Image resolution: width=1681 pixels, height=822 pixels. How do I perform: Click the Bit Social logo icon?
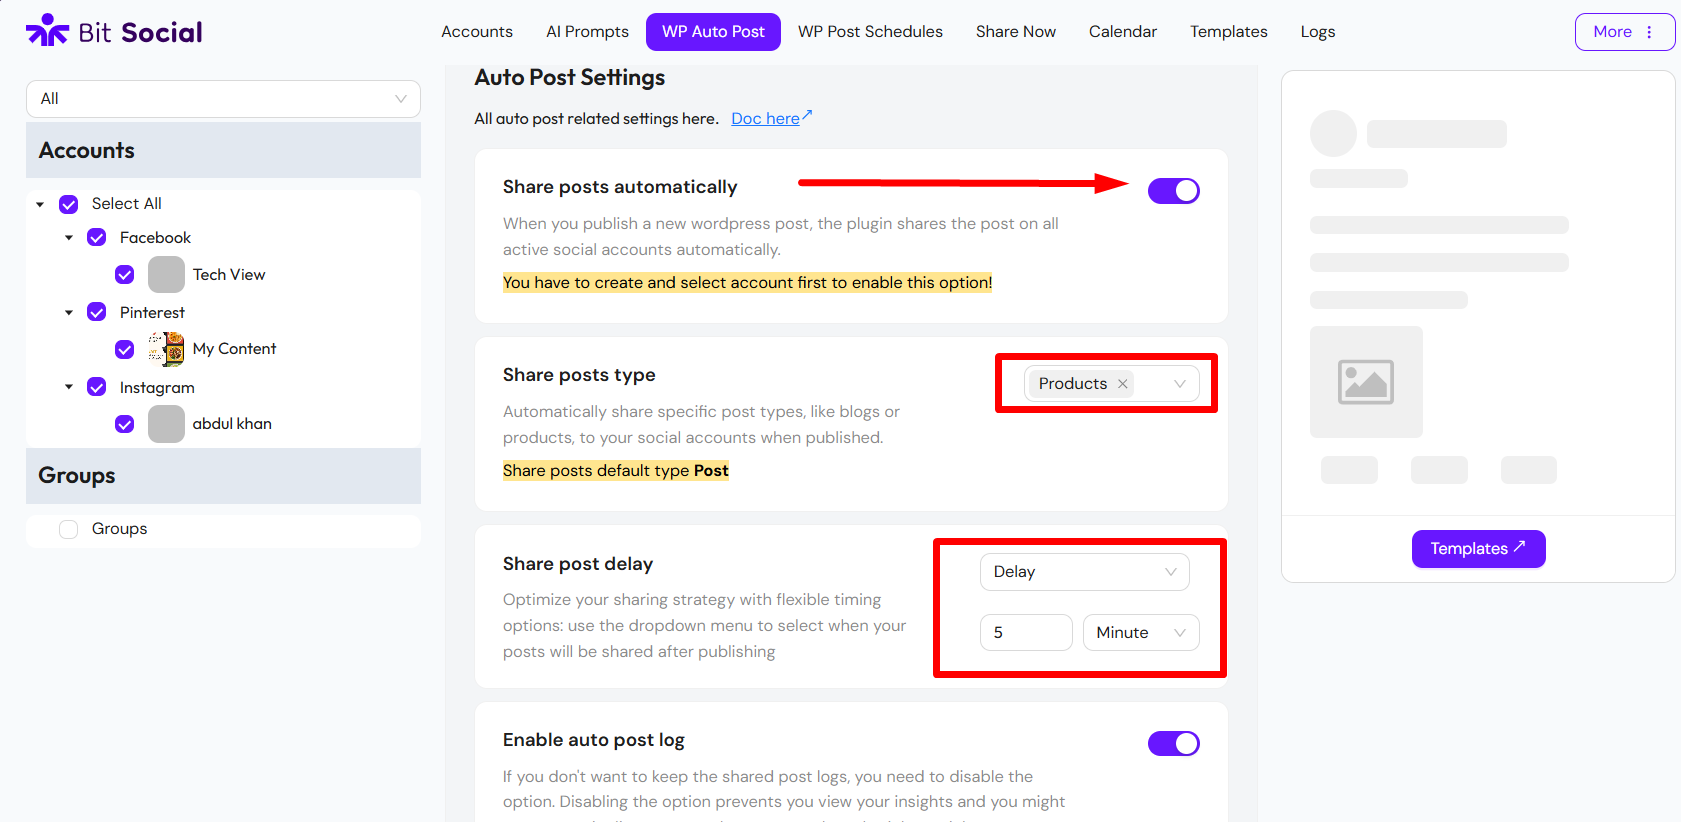point(47,30)
